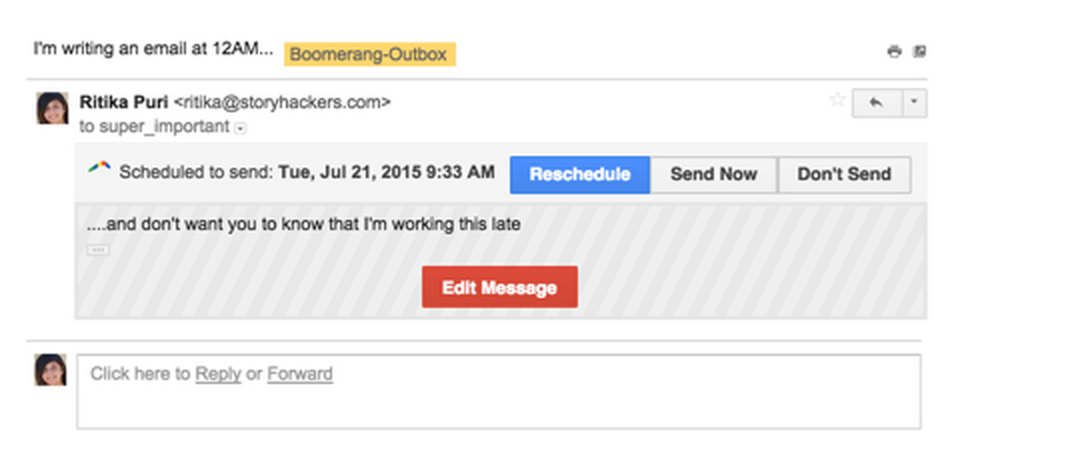This screenshot has height=470, width=1092.
Task: Select the Boomerang-Outbox label tag
Action: point(369,54)
